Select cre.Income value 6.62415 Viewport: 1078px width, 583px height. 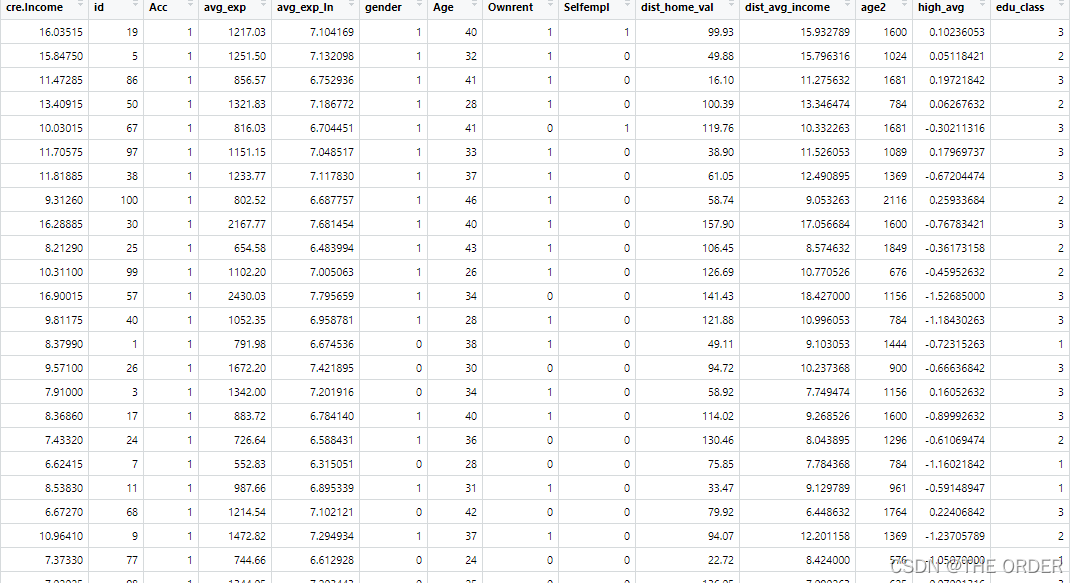[x=64, y=465]
